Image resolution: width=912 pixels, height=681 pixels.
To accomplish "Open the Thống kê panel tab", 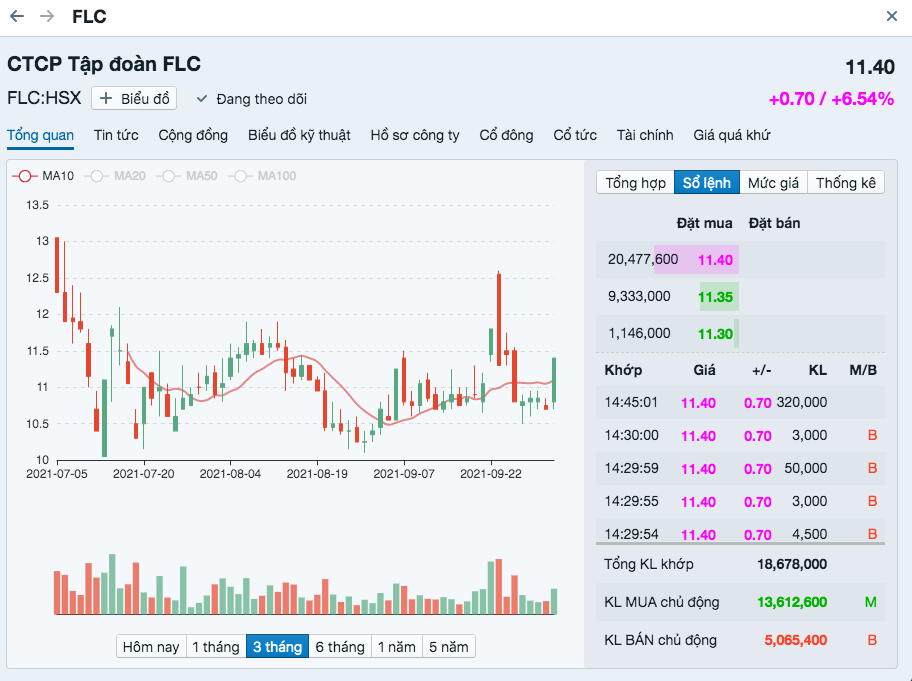I will tap(846, 183).
